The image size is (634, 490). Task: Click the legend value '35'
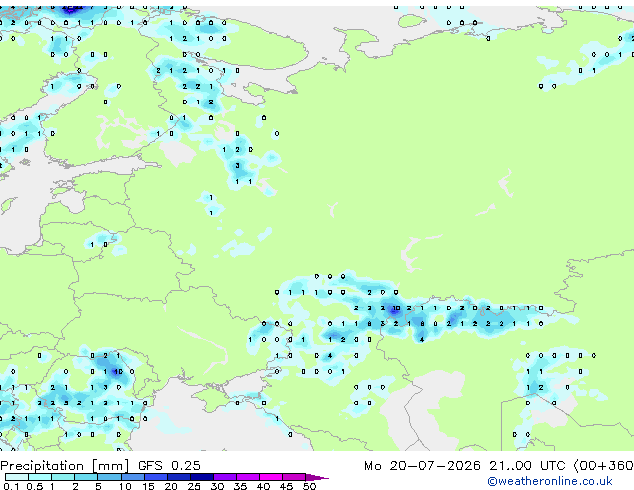tap(240, 486)
